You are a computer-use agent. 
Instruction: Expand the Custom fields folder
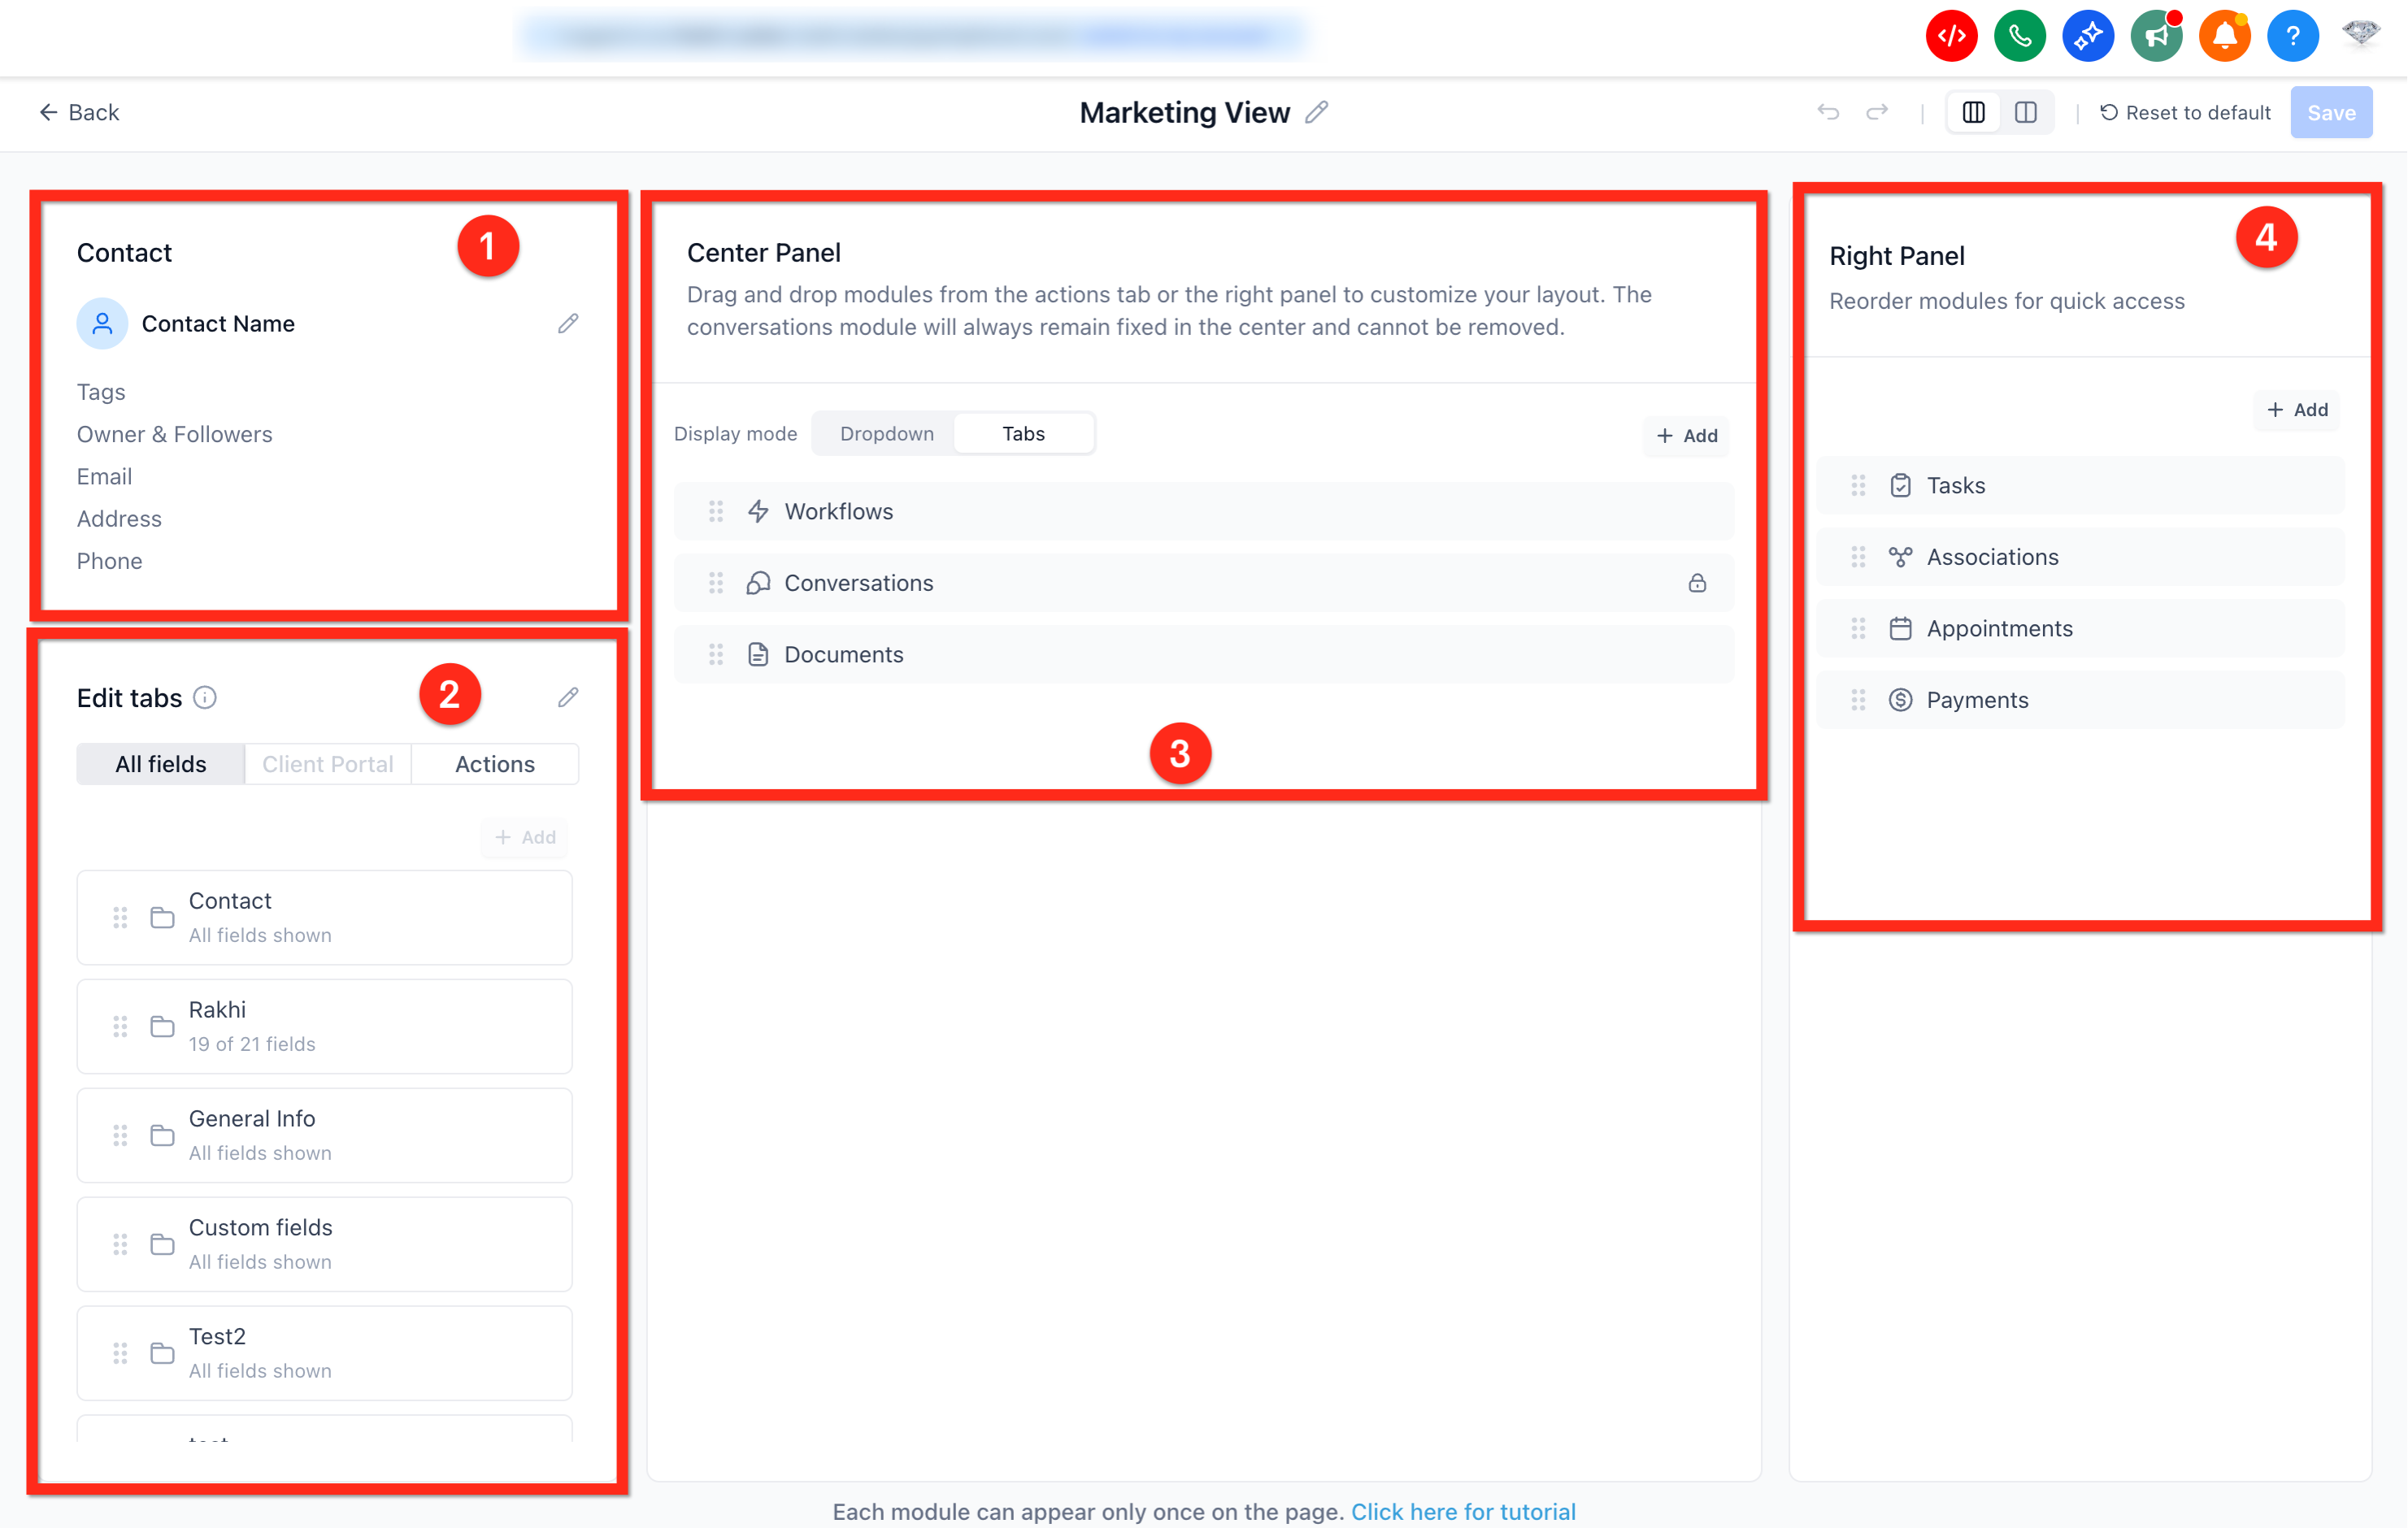[x=324, y=1244]
